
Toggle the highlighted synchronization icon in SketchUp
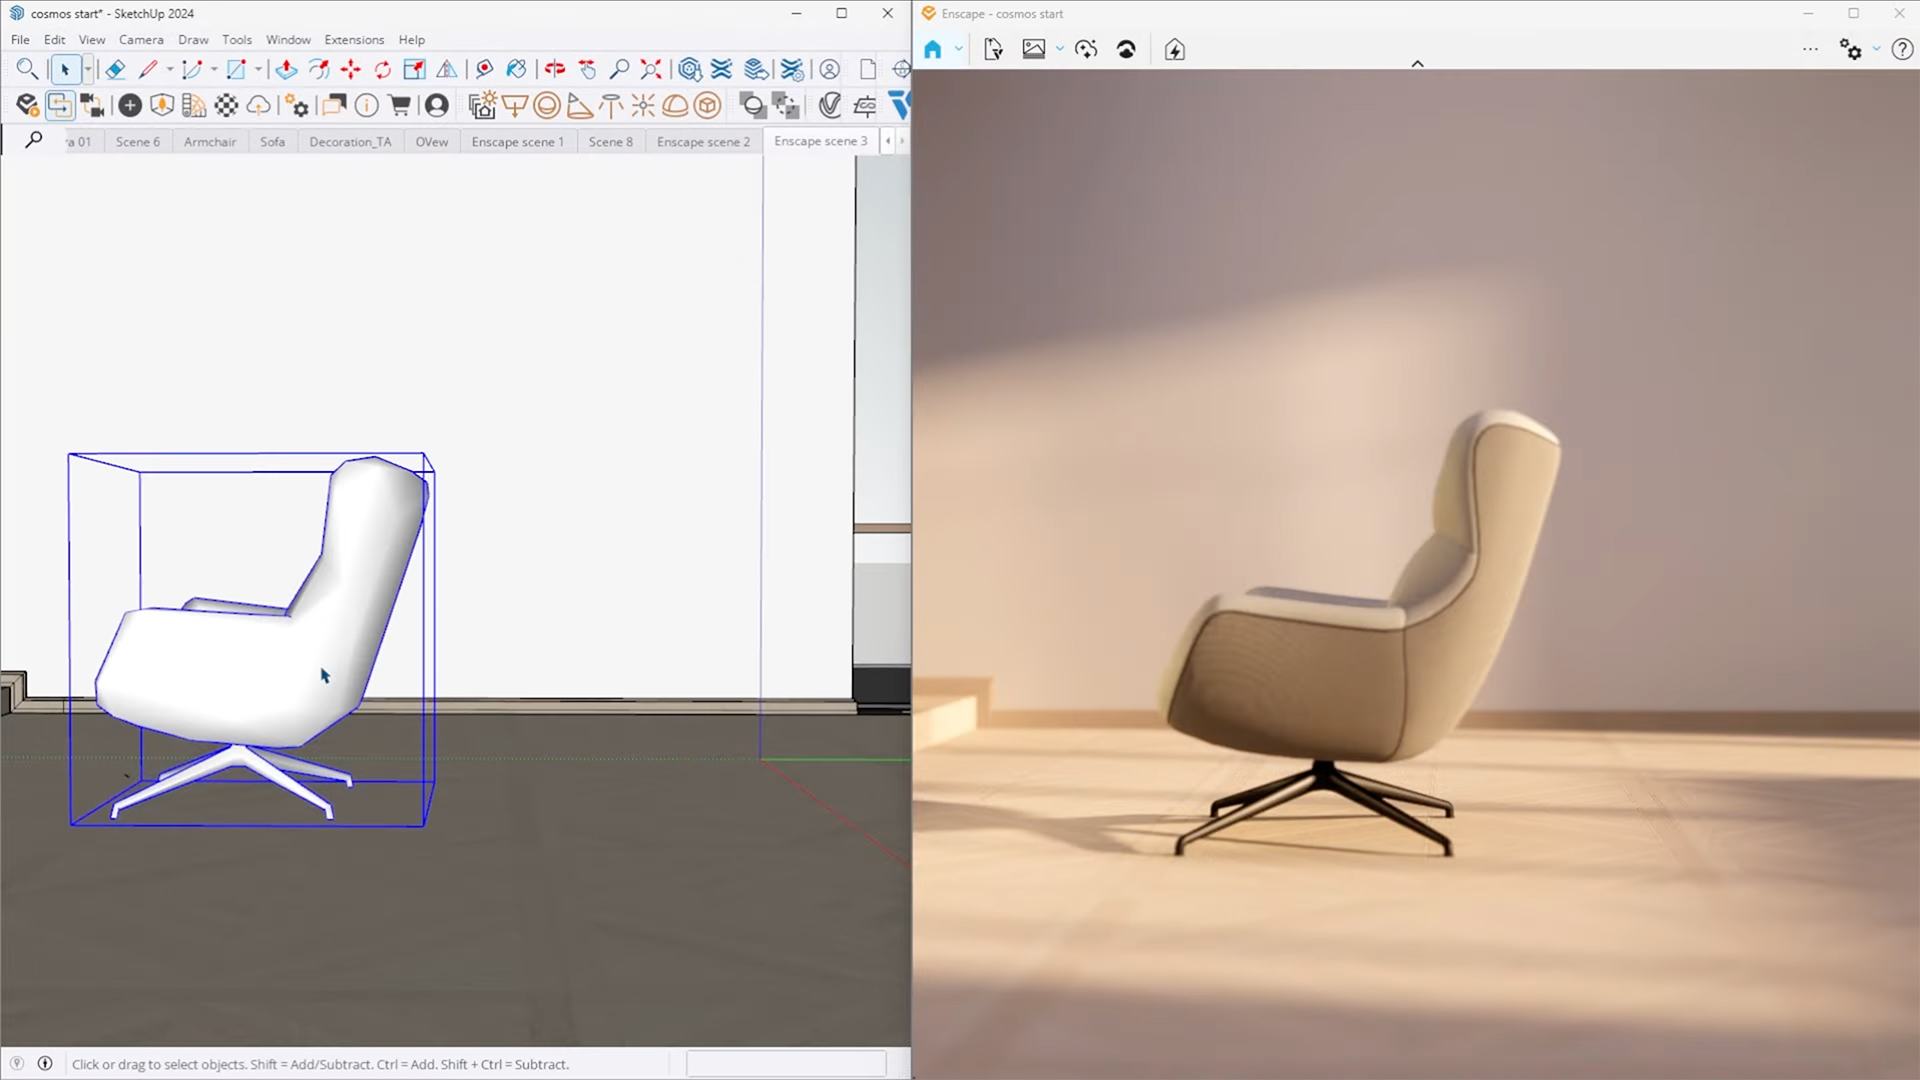(x=60, y=105)
